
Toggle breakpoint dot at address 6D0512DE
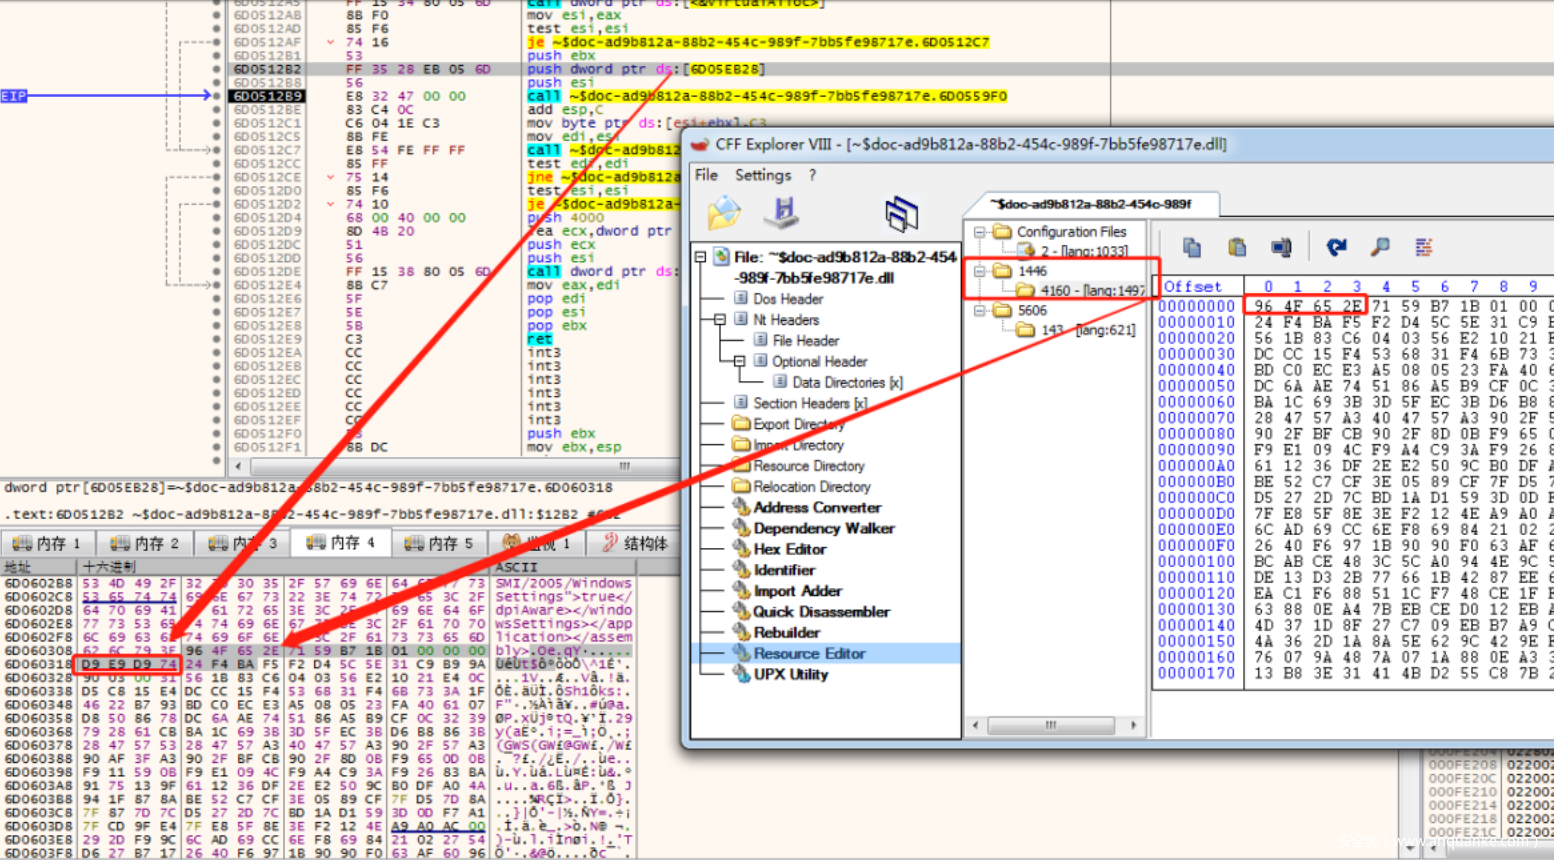pos(217,272)
